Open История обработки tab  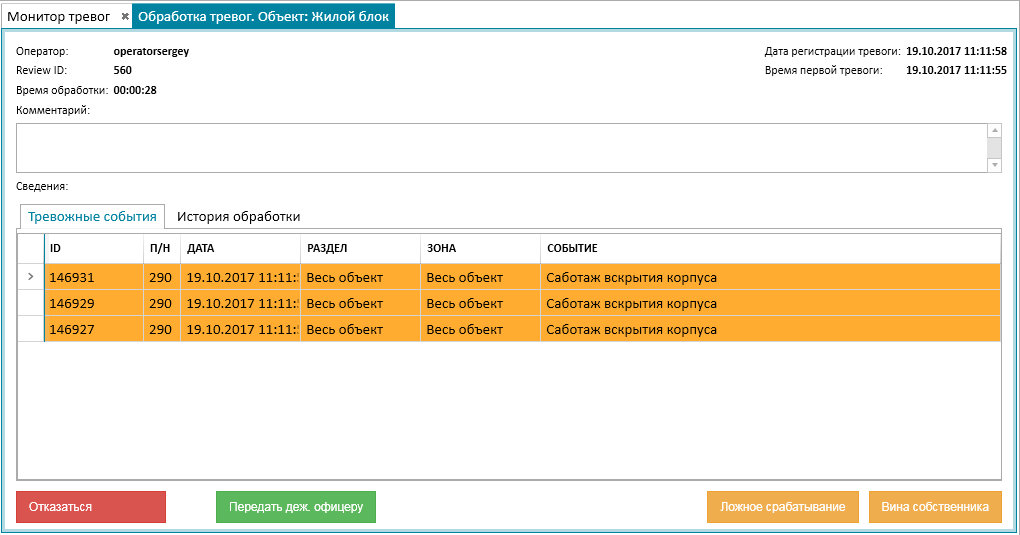click(x=239, y=217)
